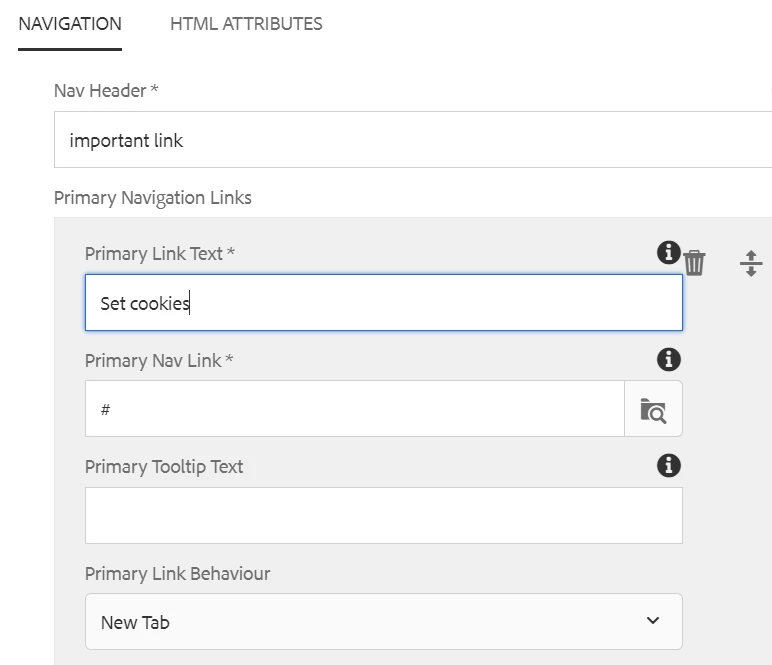Click the Primary Nav Link label

coord(159,361)
